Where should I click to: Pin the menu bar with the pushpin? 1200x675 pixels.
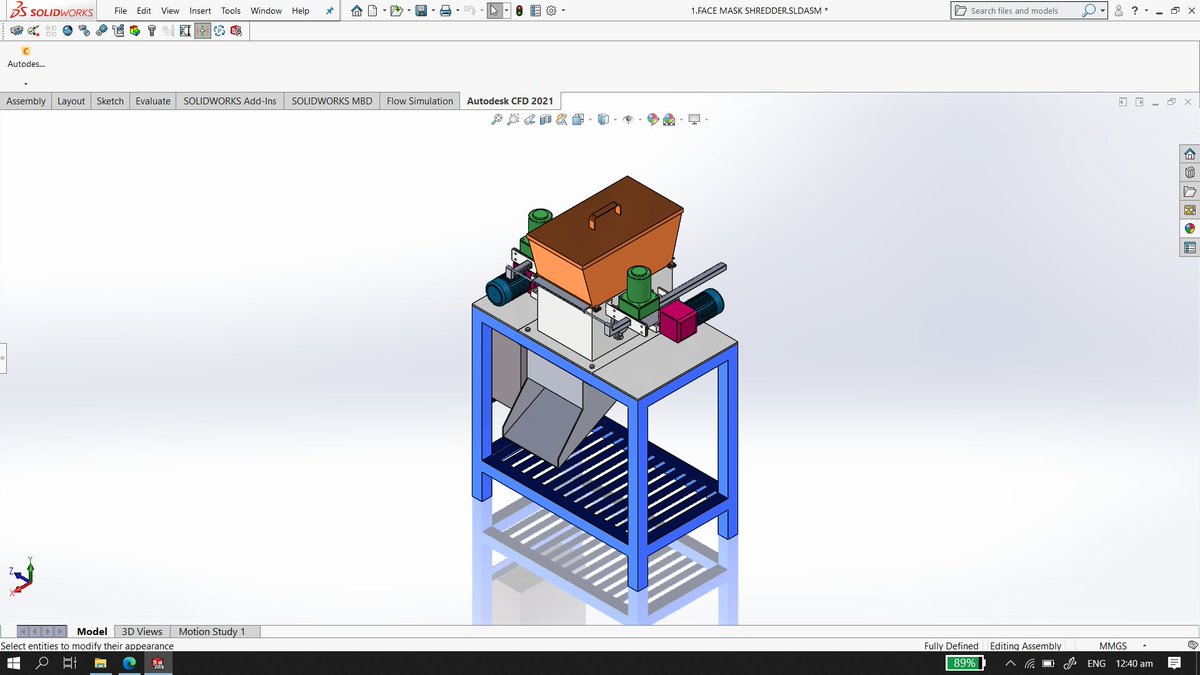330,11
